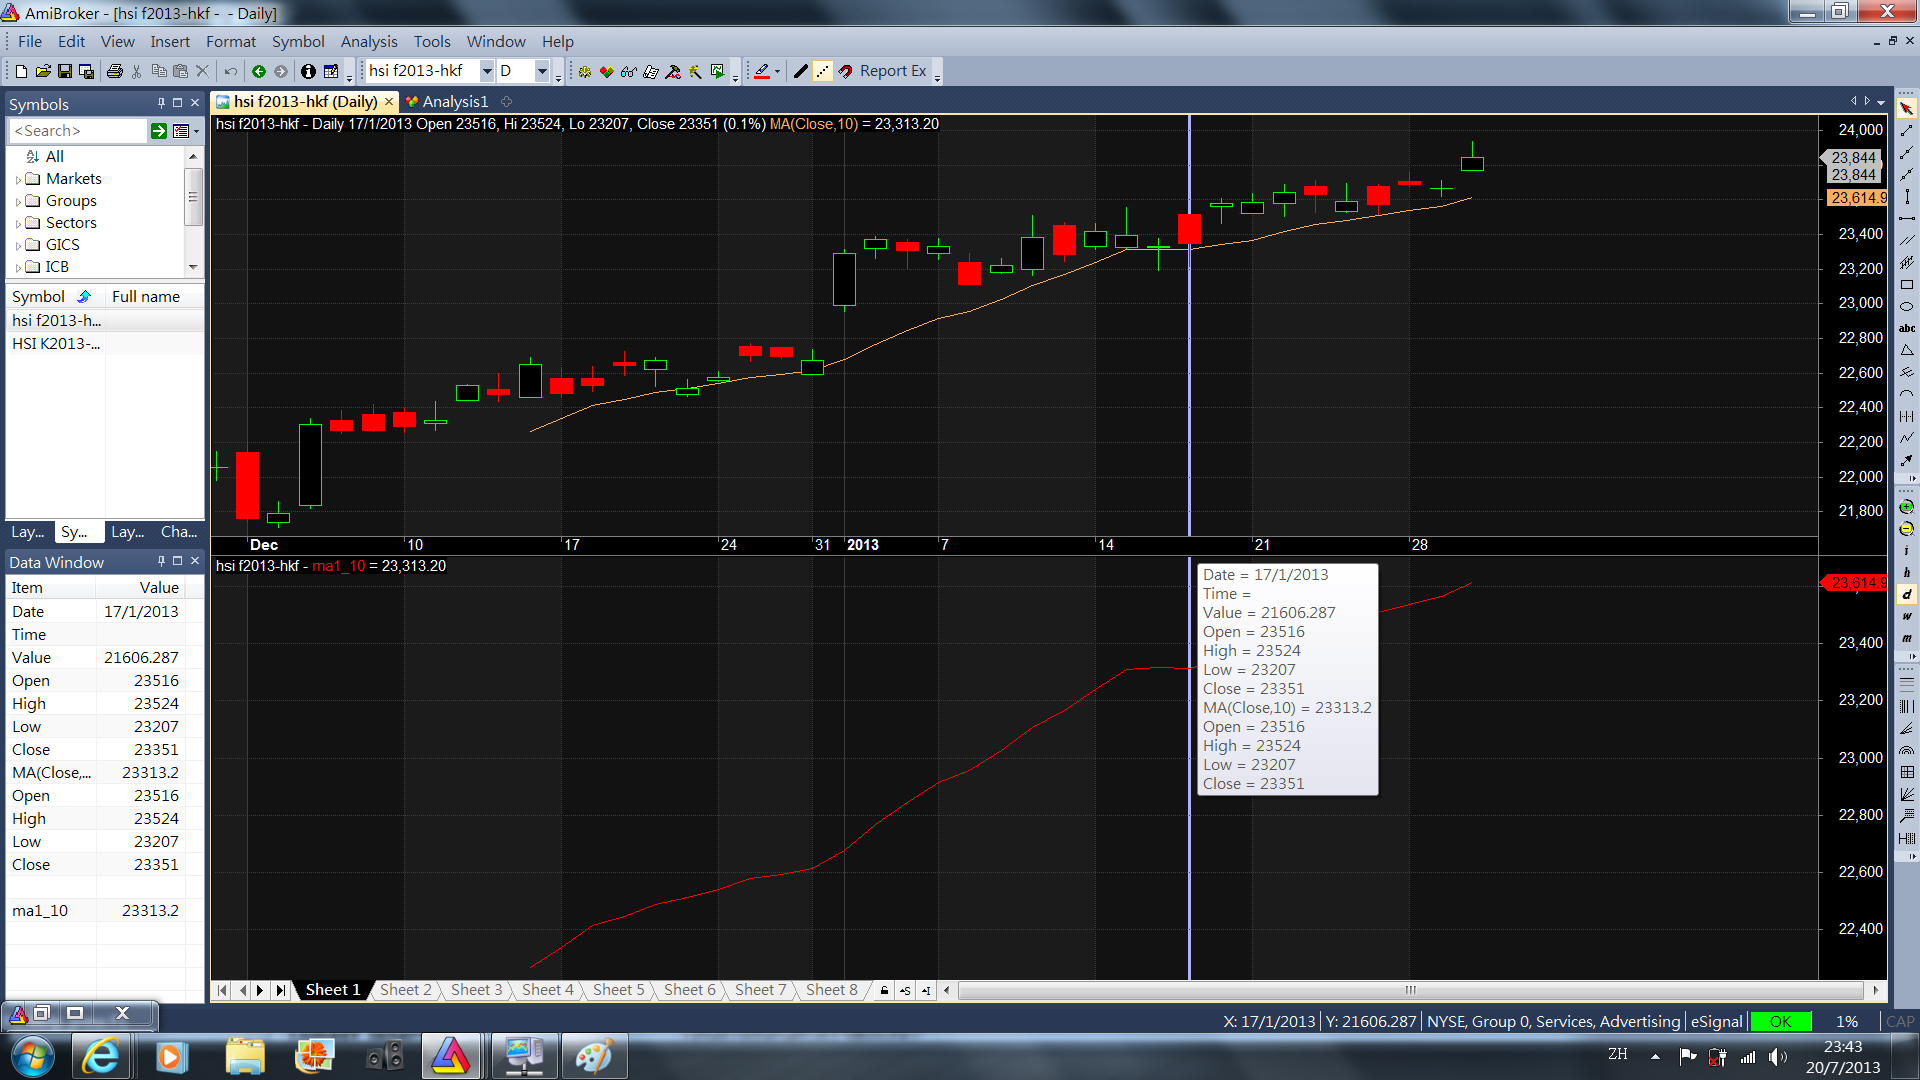Open the glasses Explore analysis icon
Screen dimensions: 1920x1080
pos(628,71)
